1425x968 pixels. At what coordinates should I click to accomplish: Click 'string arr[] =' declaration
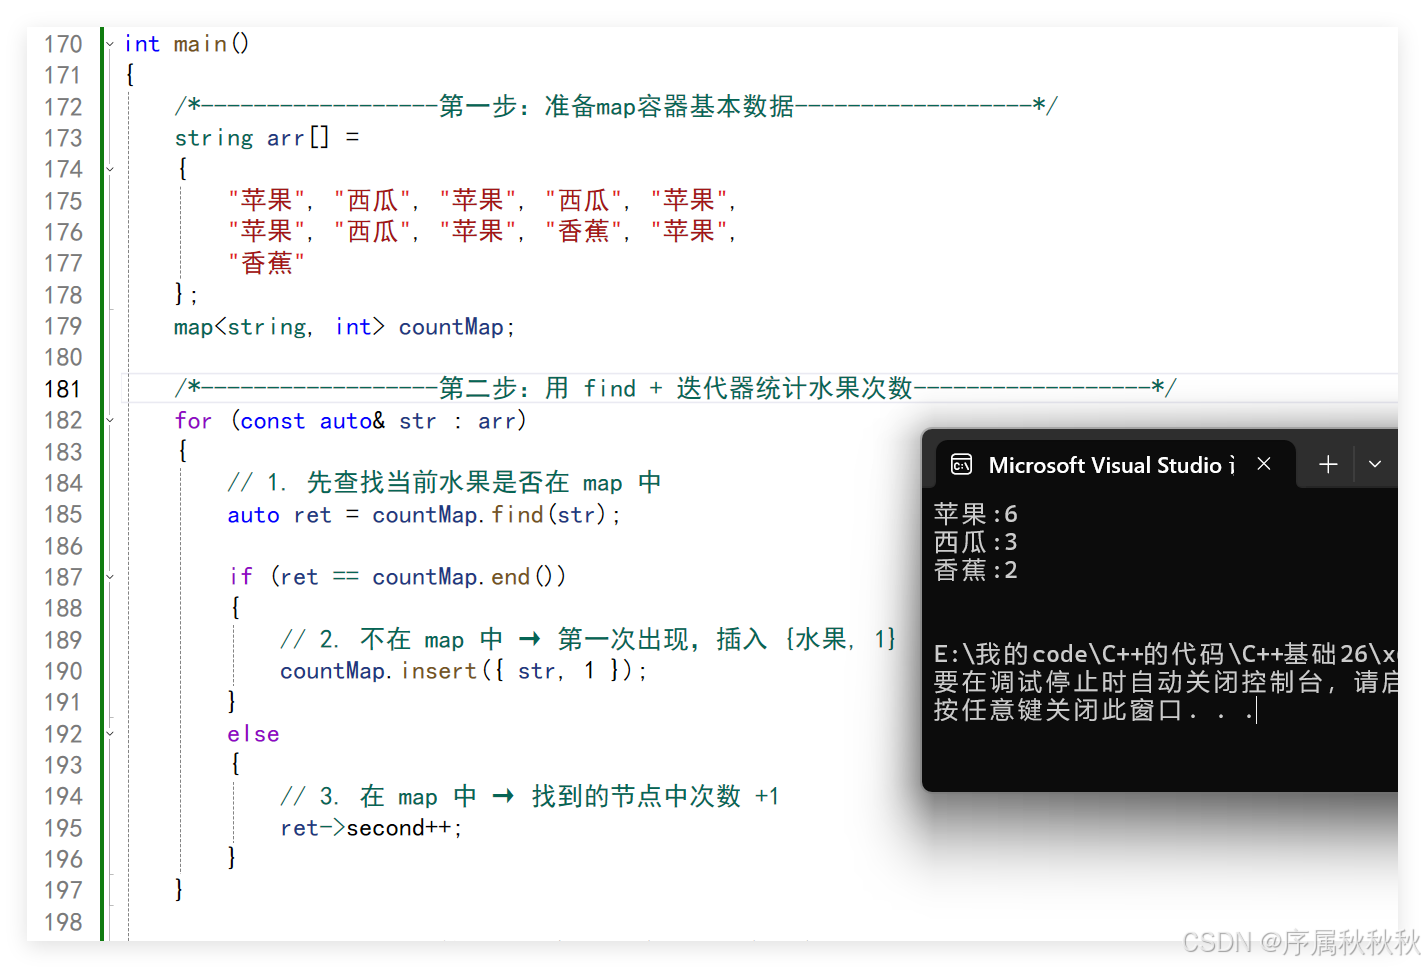267,138
